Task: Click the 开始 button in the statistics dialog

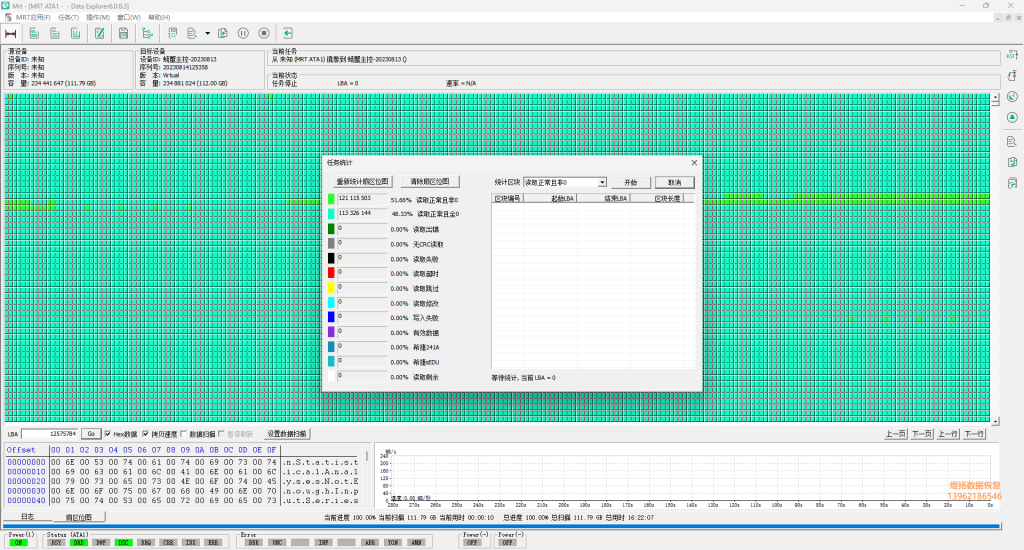Action: (630, 182)
